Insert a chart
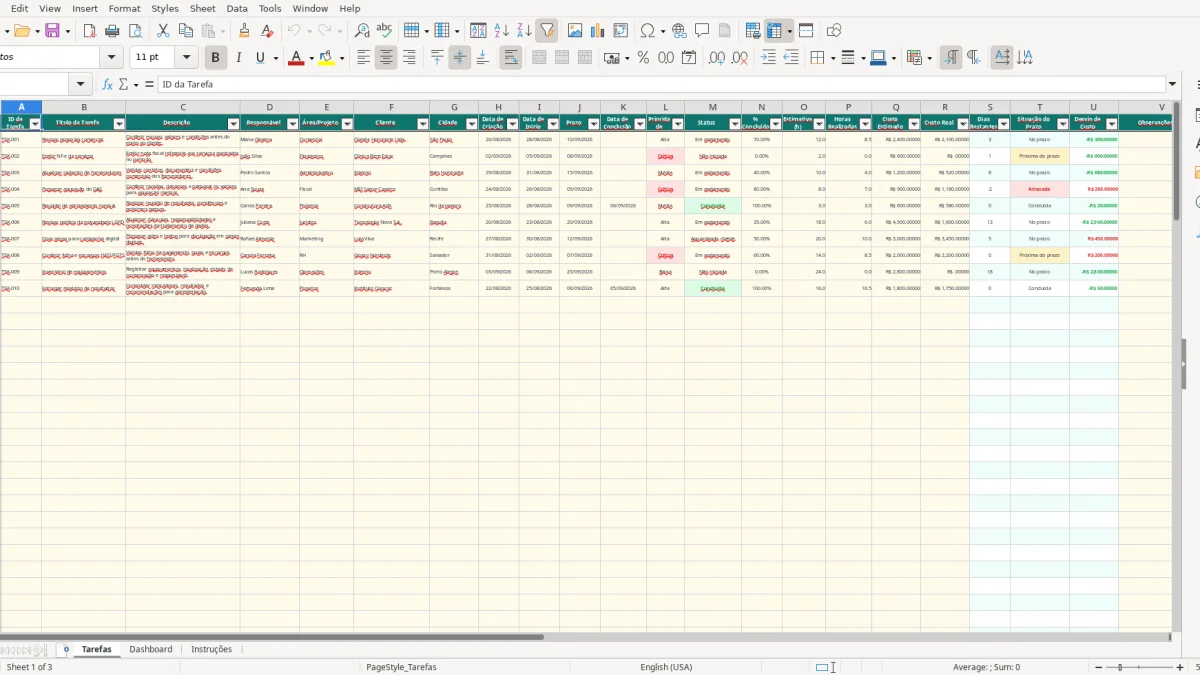Image resolution: width=1200 pixels, height=675 pixels. tap(598, 31)
